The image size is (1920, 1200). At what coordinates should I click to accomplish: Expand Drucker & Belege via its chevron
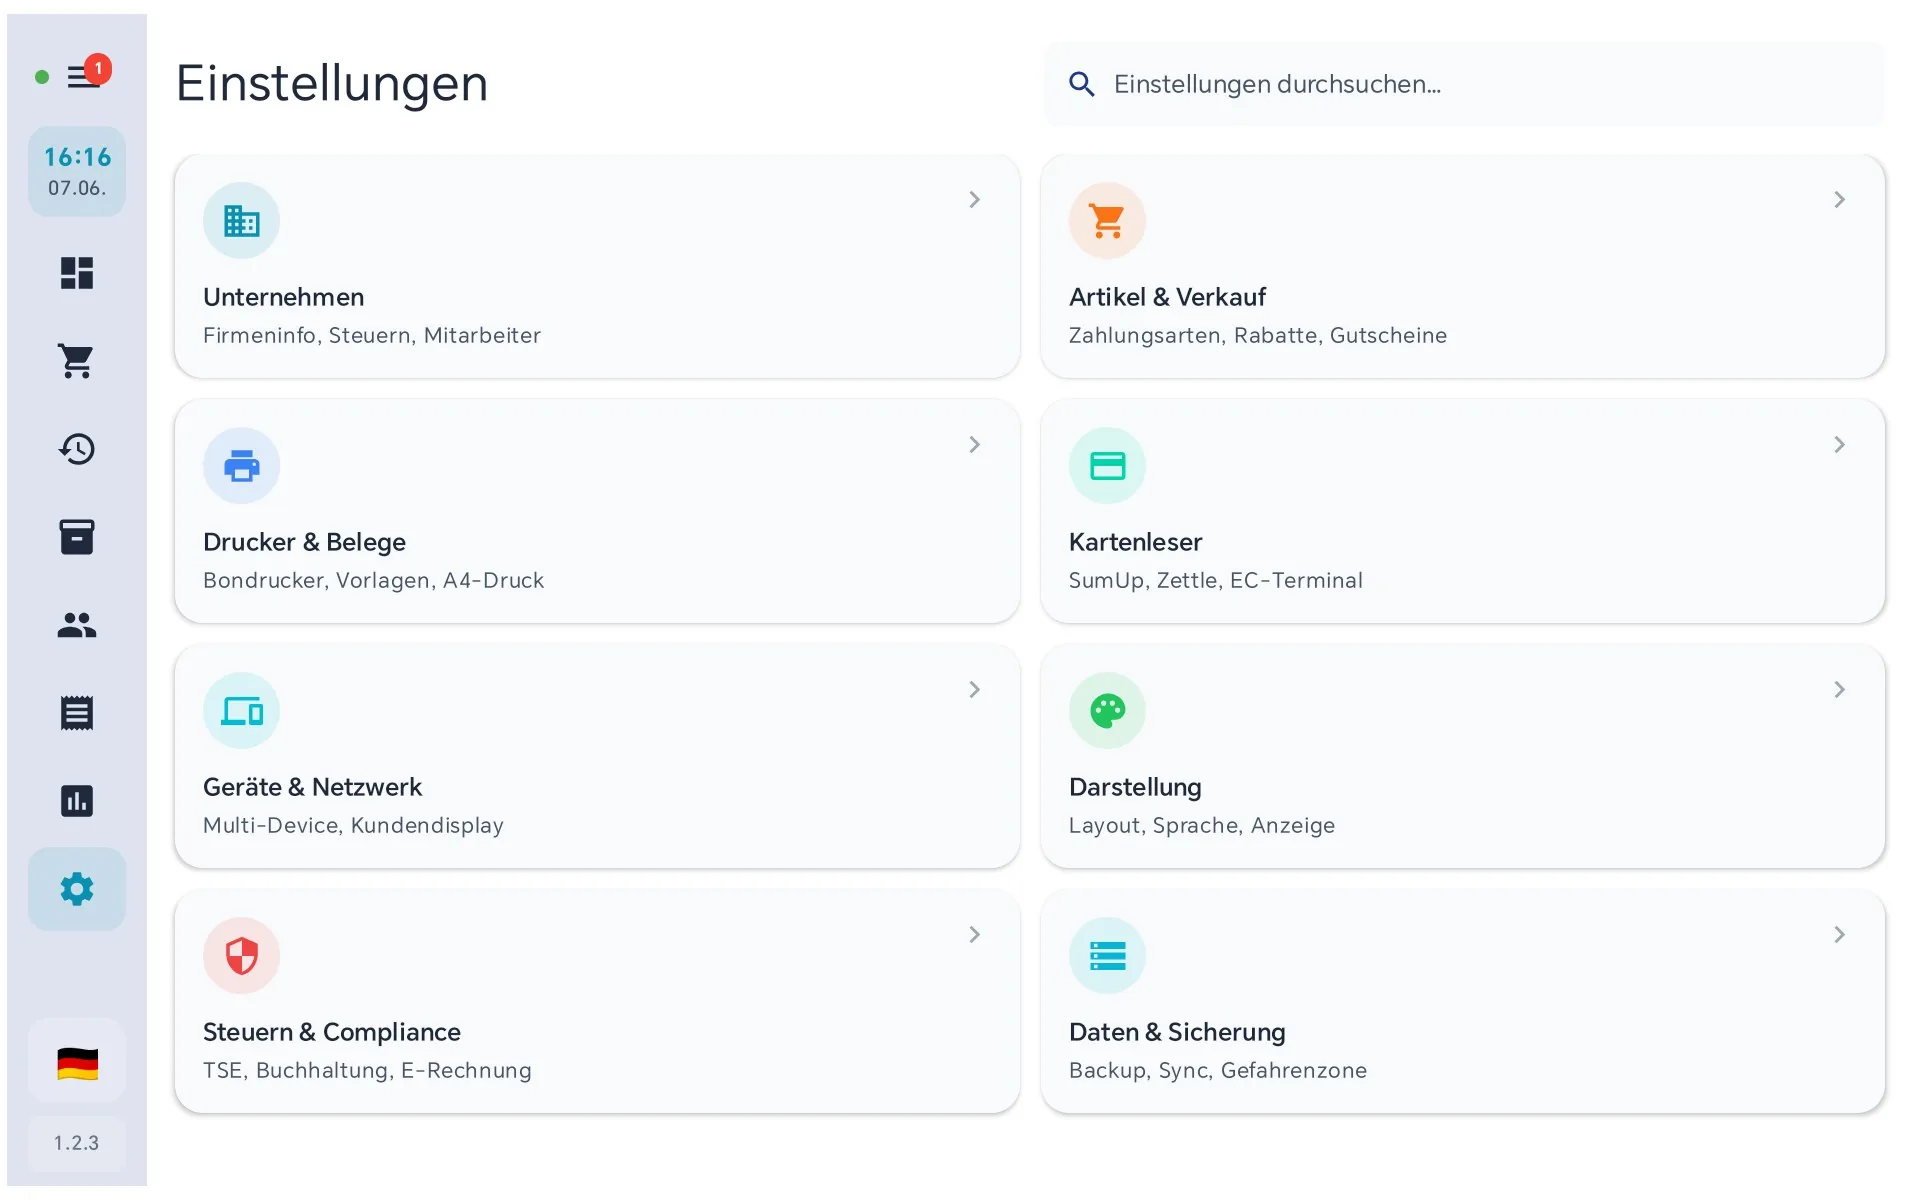[x=974, y=445]
